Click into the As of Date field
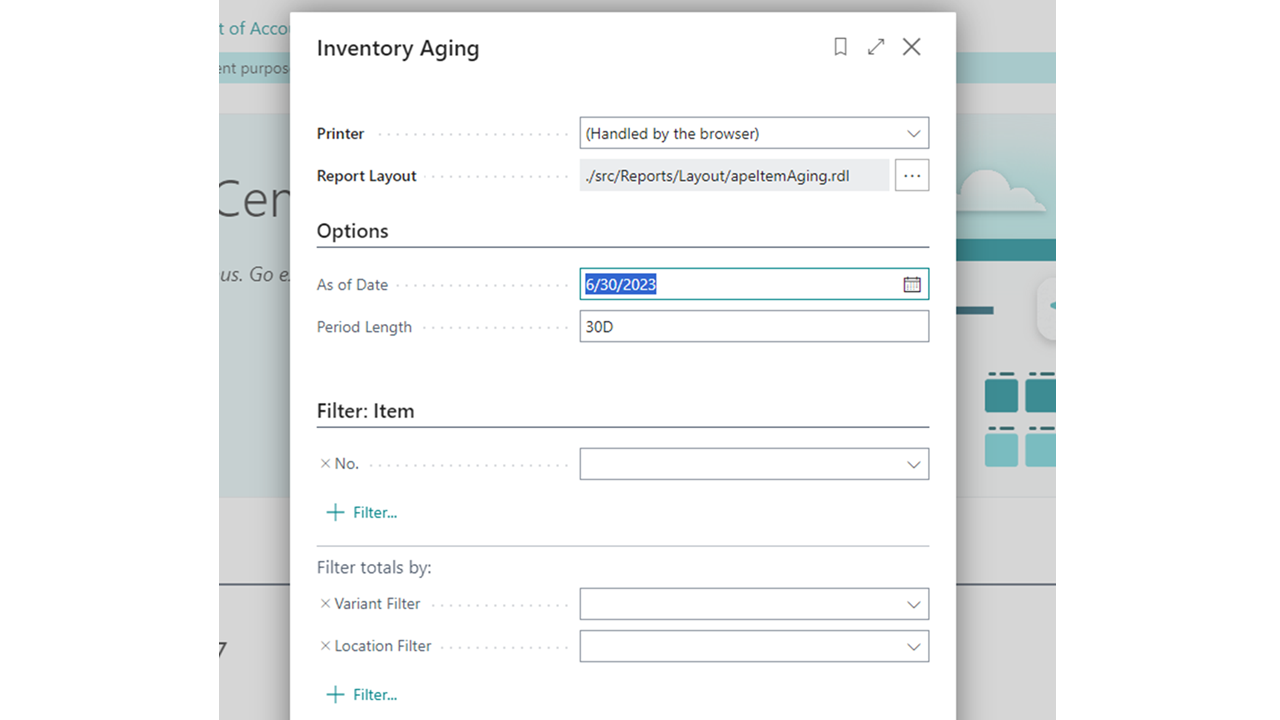1280x720 pixels. click(x=740, y=284)
